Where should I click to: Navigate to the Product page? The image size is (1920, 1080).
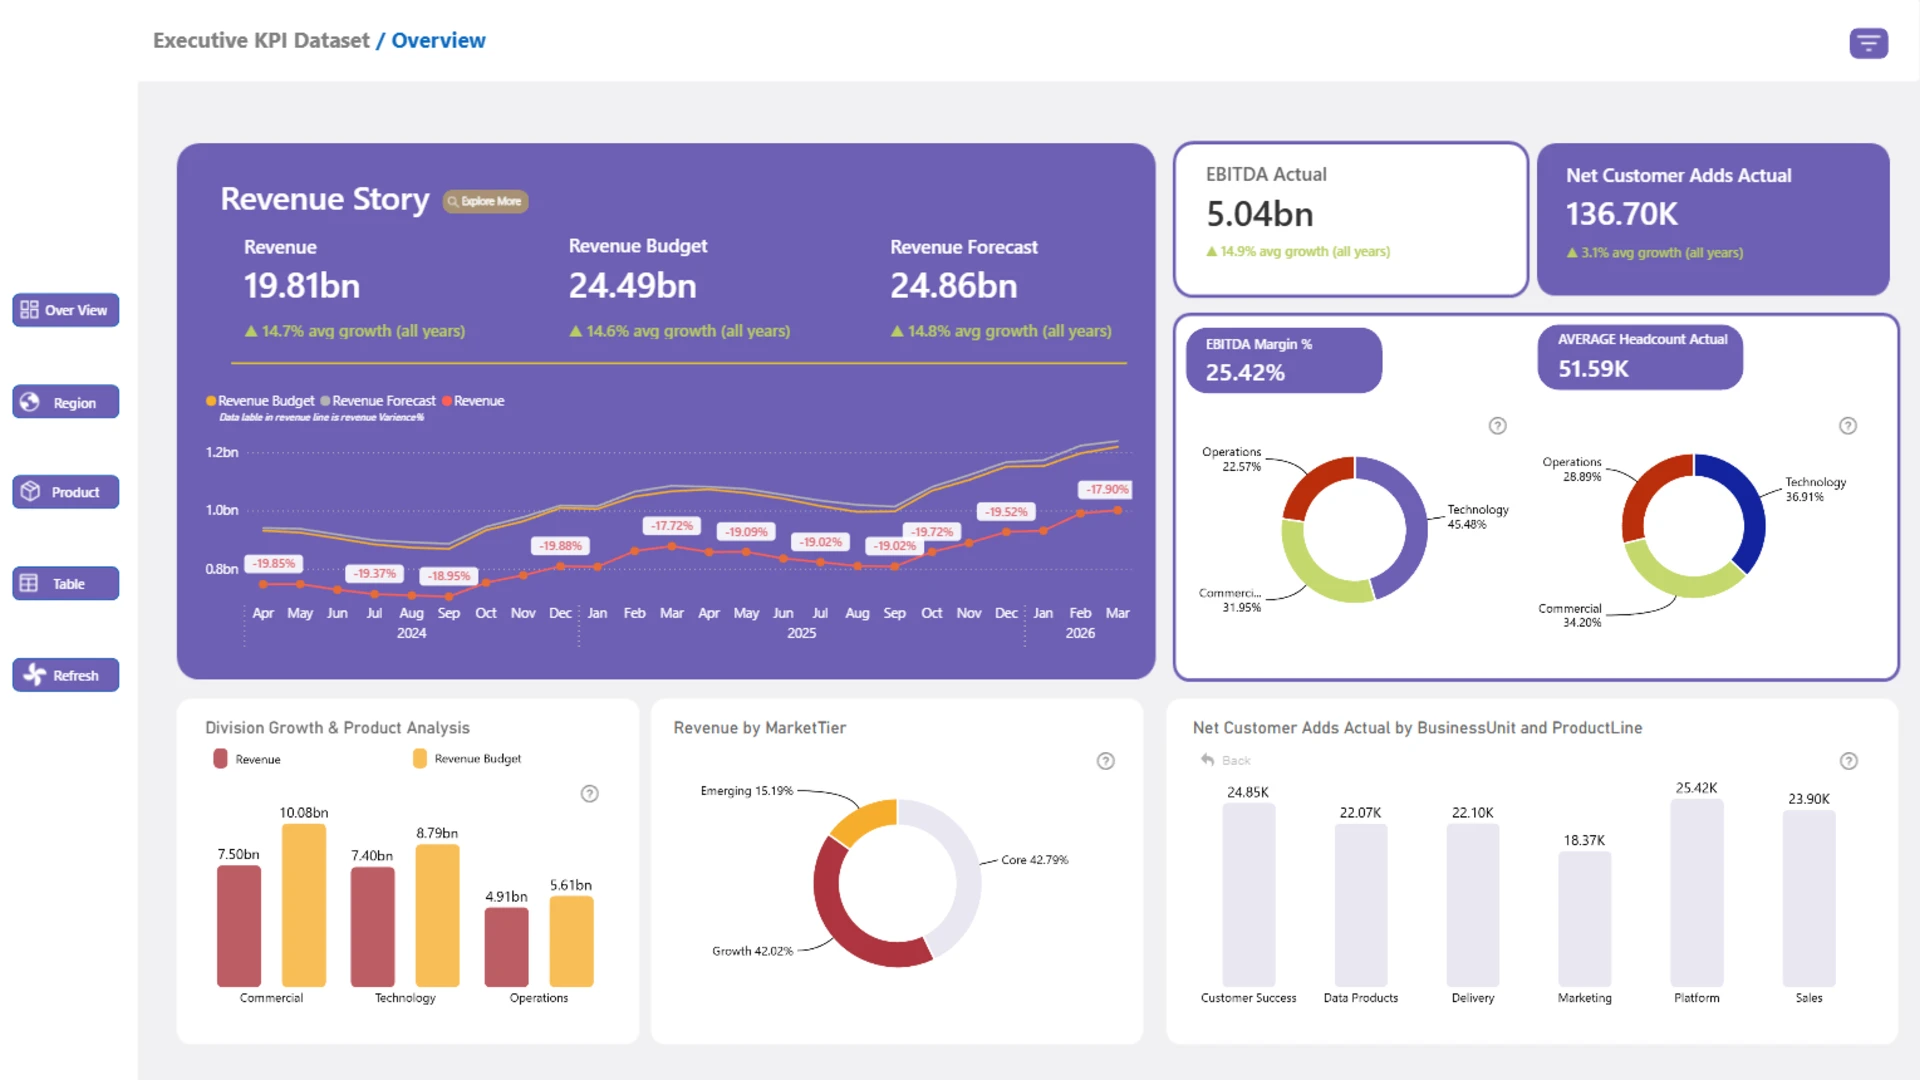point(66,492)
